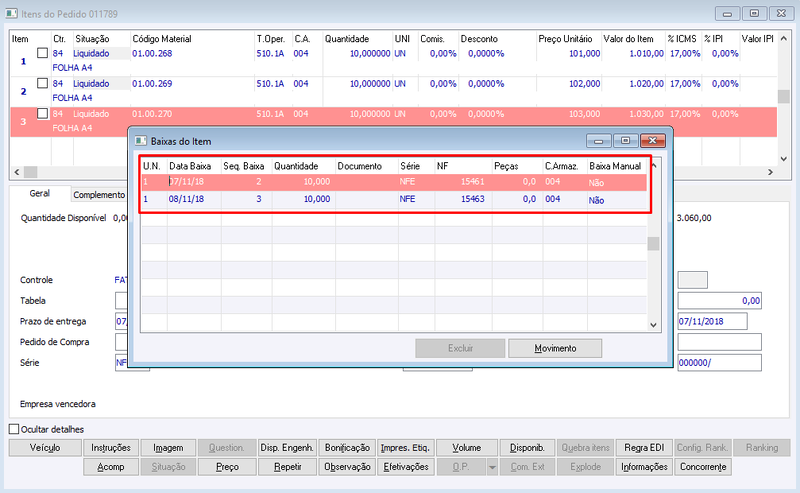Check the checkbox for item 1
Viewport: 800px width, 493px height.
pos(42,53)
